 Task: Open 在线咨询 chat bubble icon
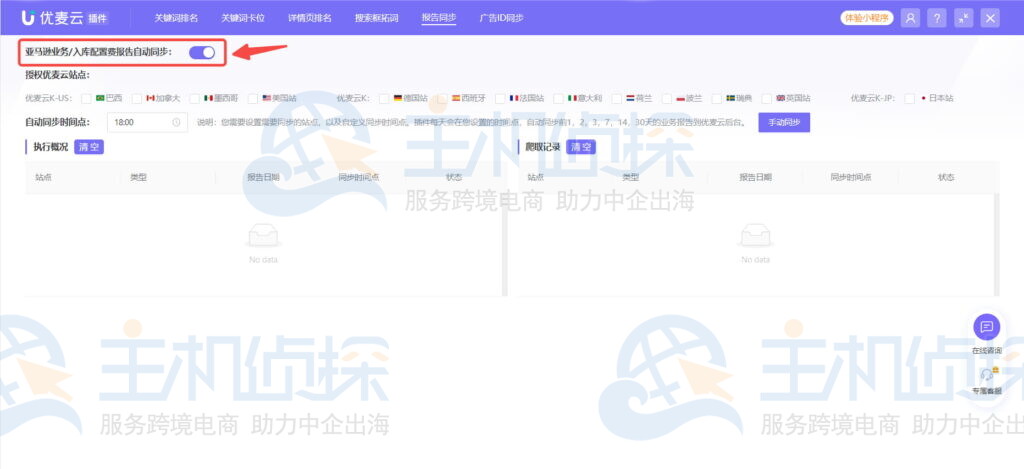[x=986, y=327]
